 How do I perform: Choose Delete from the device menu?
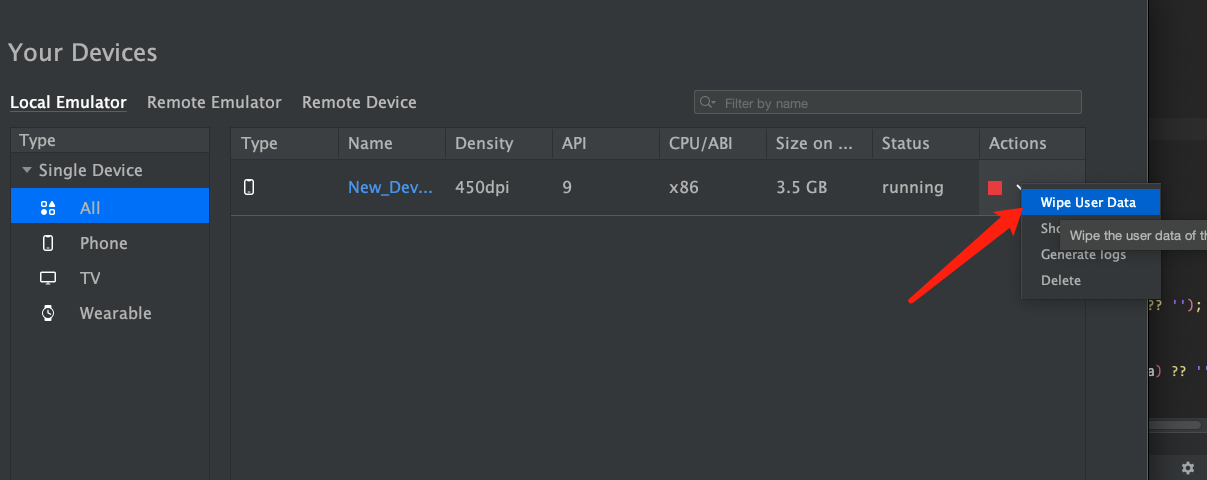pos(1061,280)
